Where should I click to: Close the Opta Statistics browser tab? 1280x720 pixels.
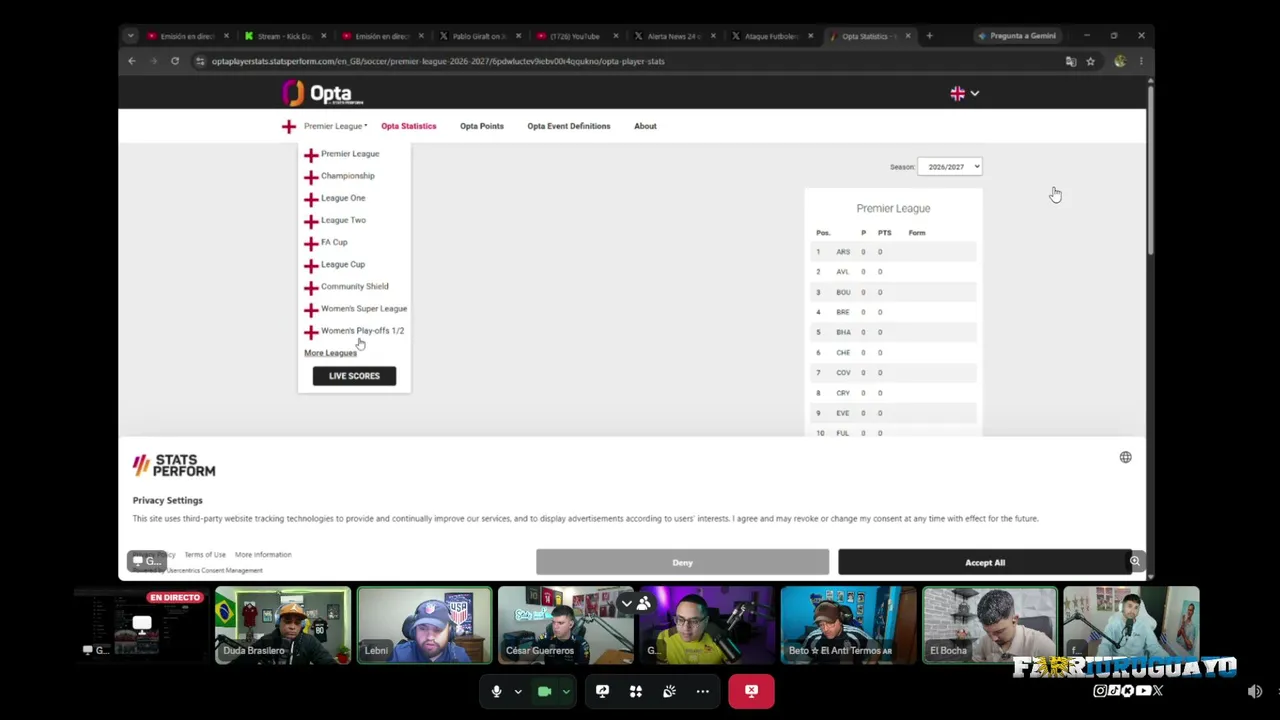[x=908, y=36]
